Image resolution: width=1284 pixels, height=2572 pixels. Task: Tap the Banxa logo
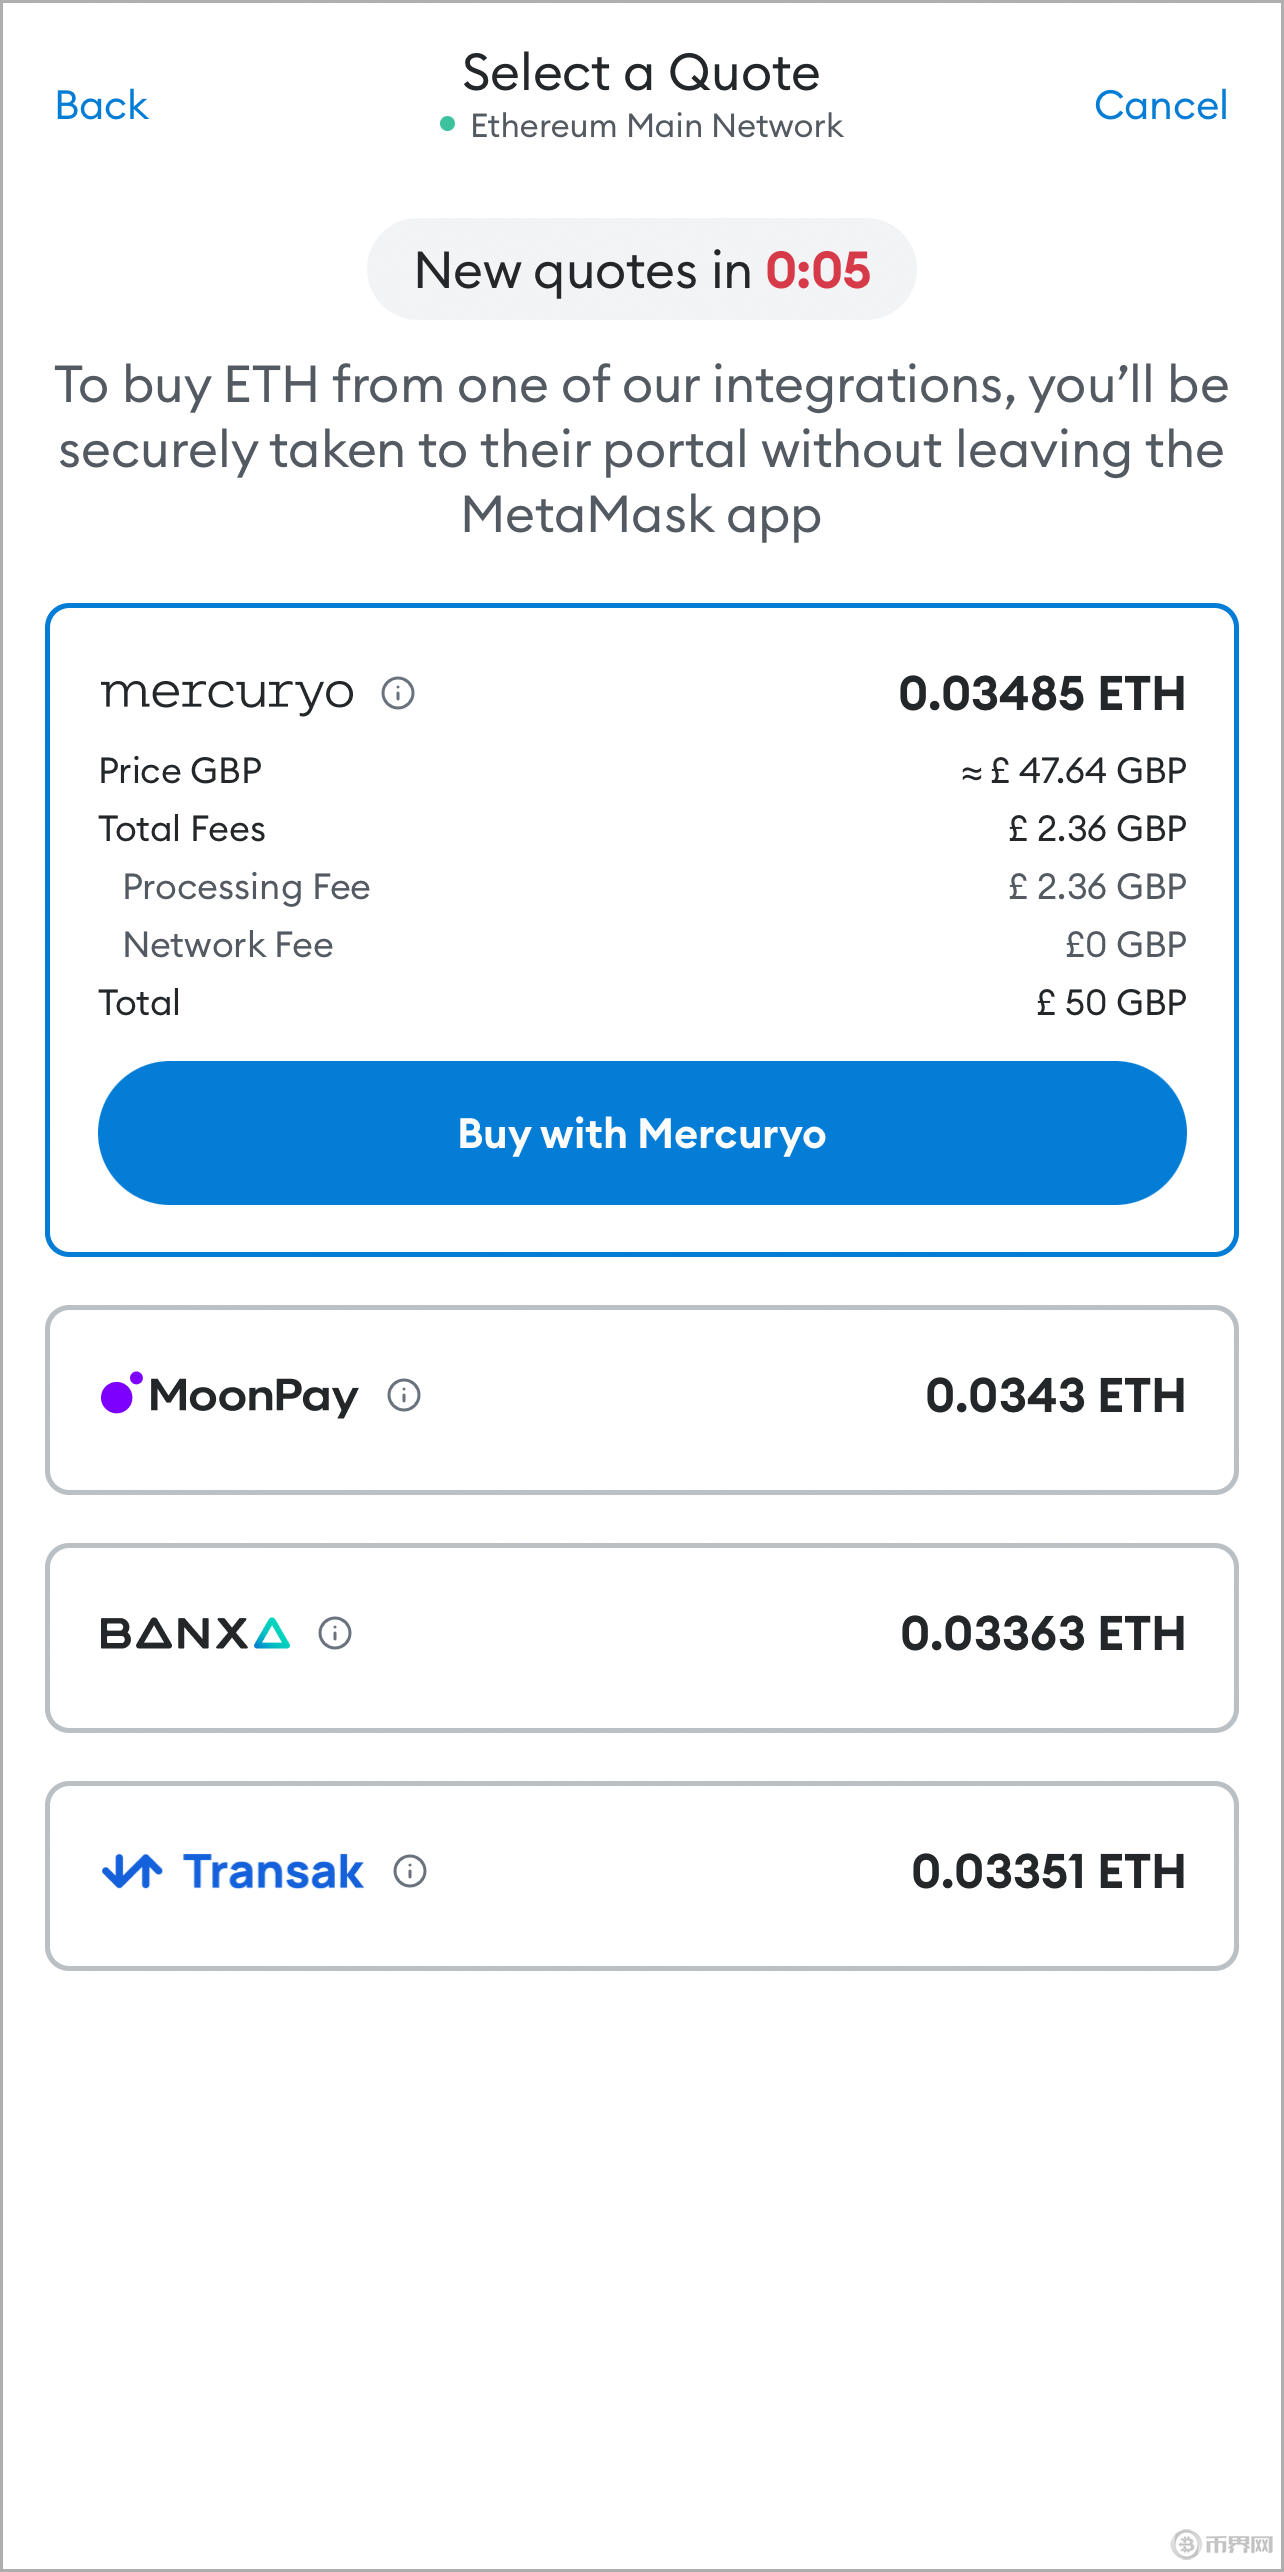click(195, 1633)
